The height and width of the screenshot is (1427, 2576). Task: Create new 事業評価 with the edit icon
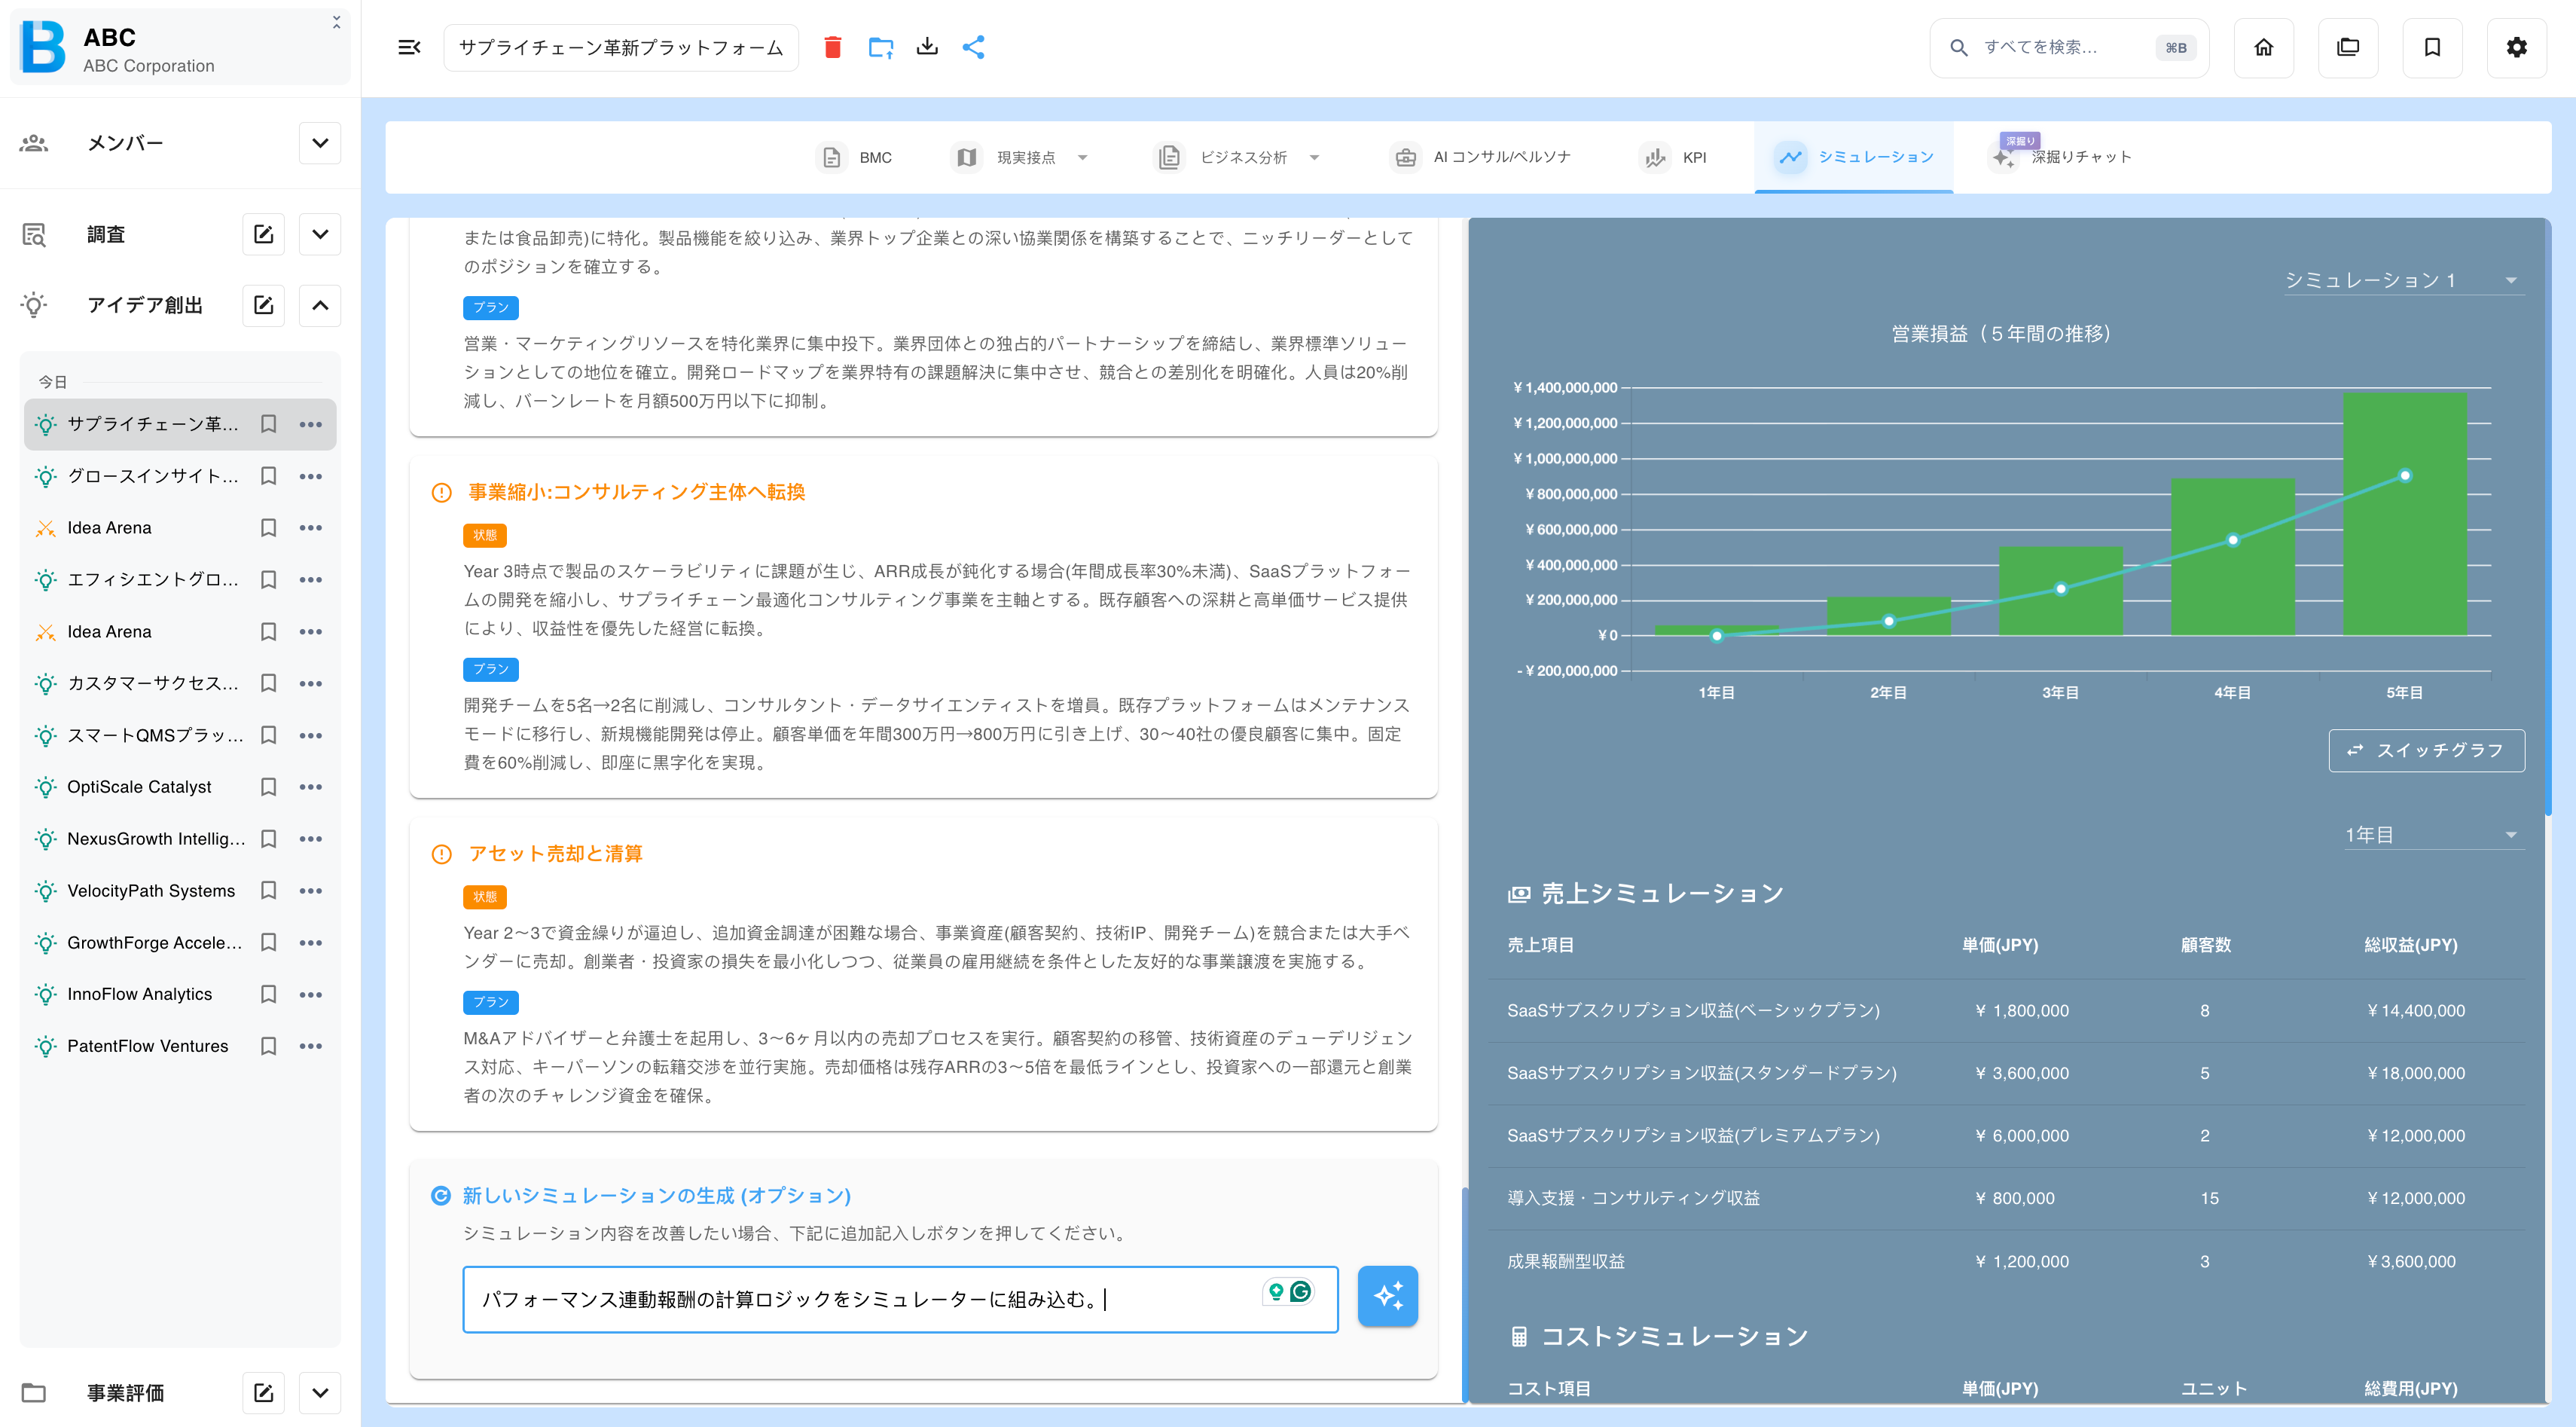coord(264,1392)
